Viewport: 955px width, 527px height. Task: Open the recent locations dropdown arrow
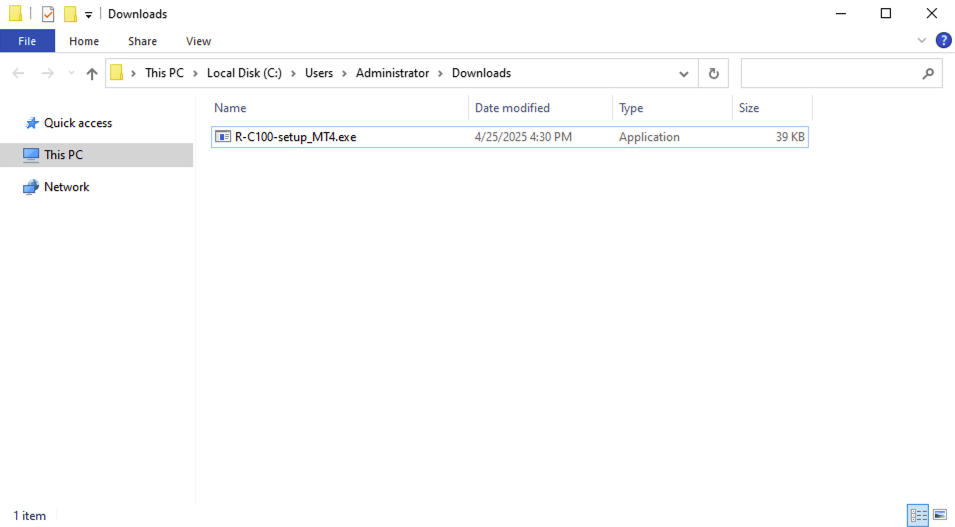coord(71,73)
